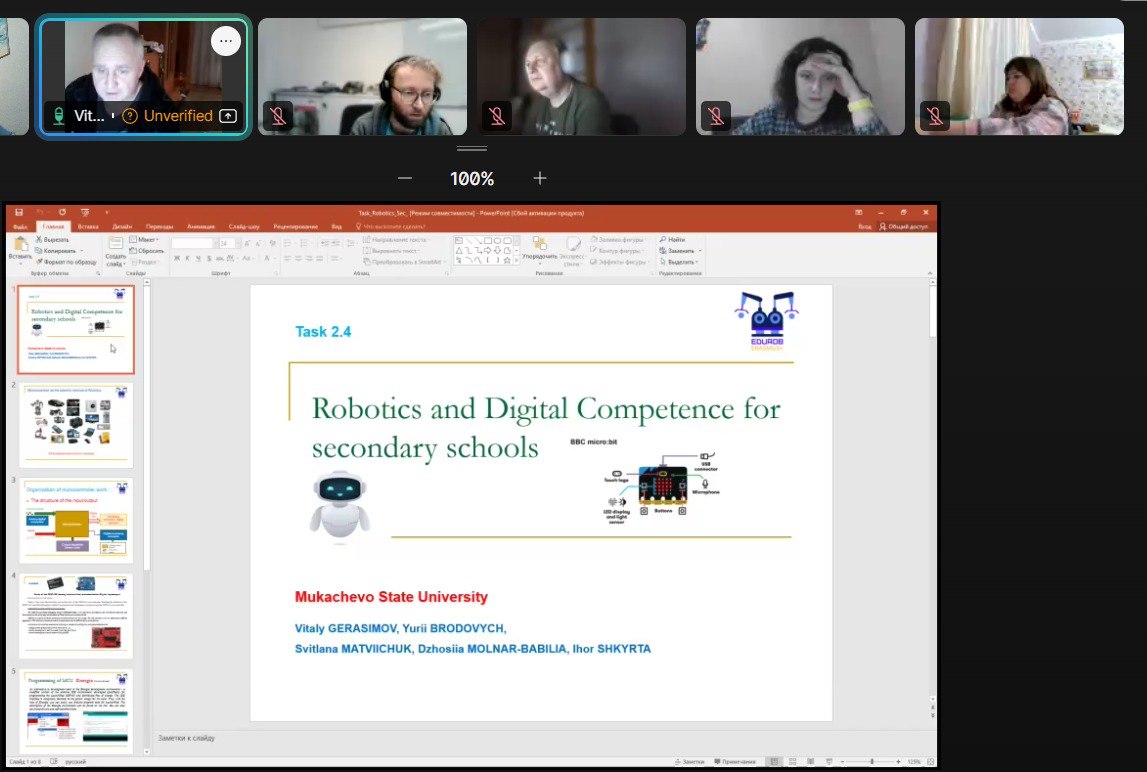Screen dimensions: 1147x772
Task: Open the three-dots menu on speaker's video tile
Action: pos(226,41)
